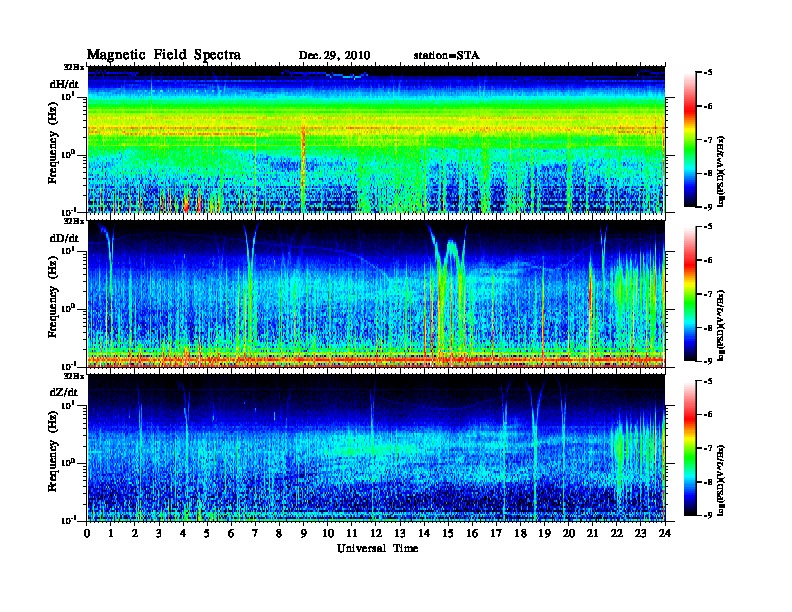792x612 pixels.
Task: Click hour tick label "20" on time axis
Action: pyautogui.click(x=569, y=534)
